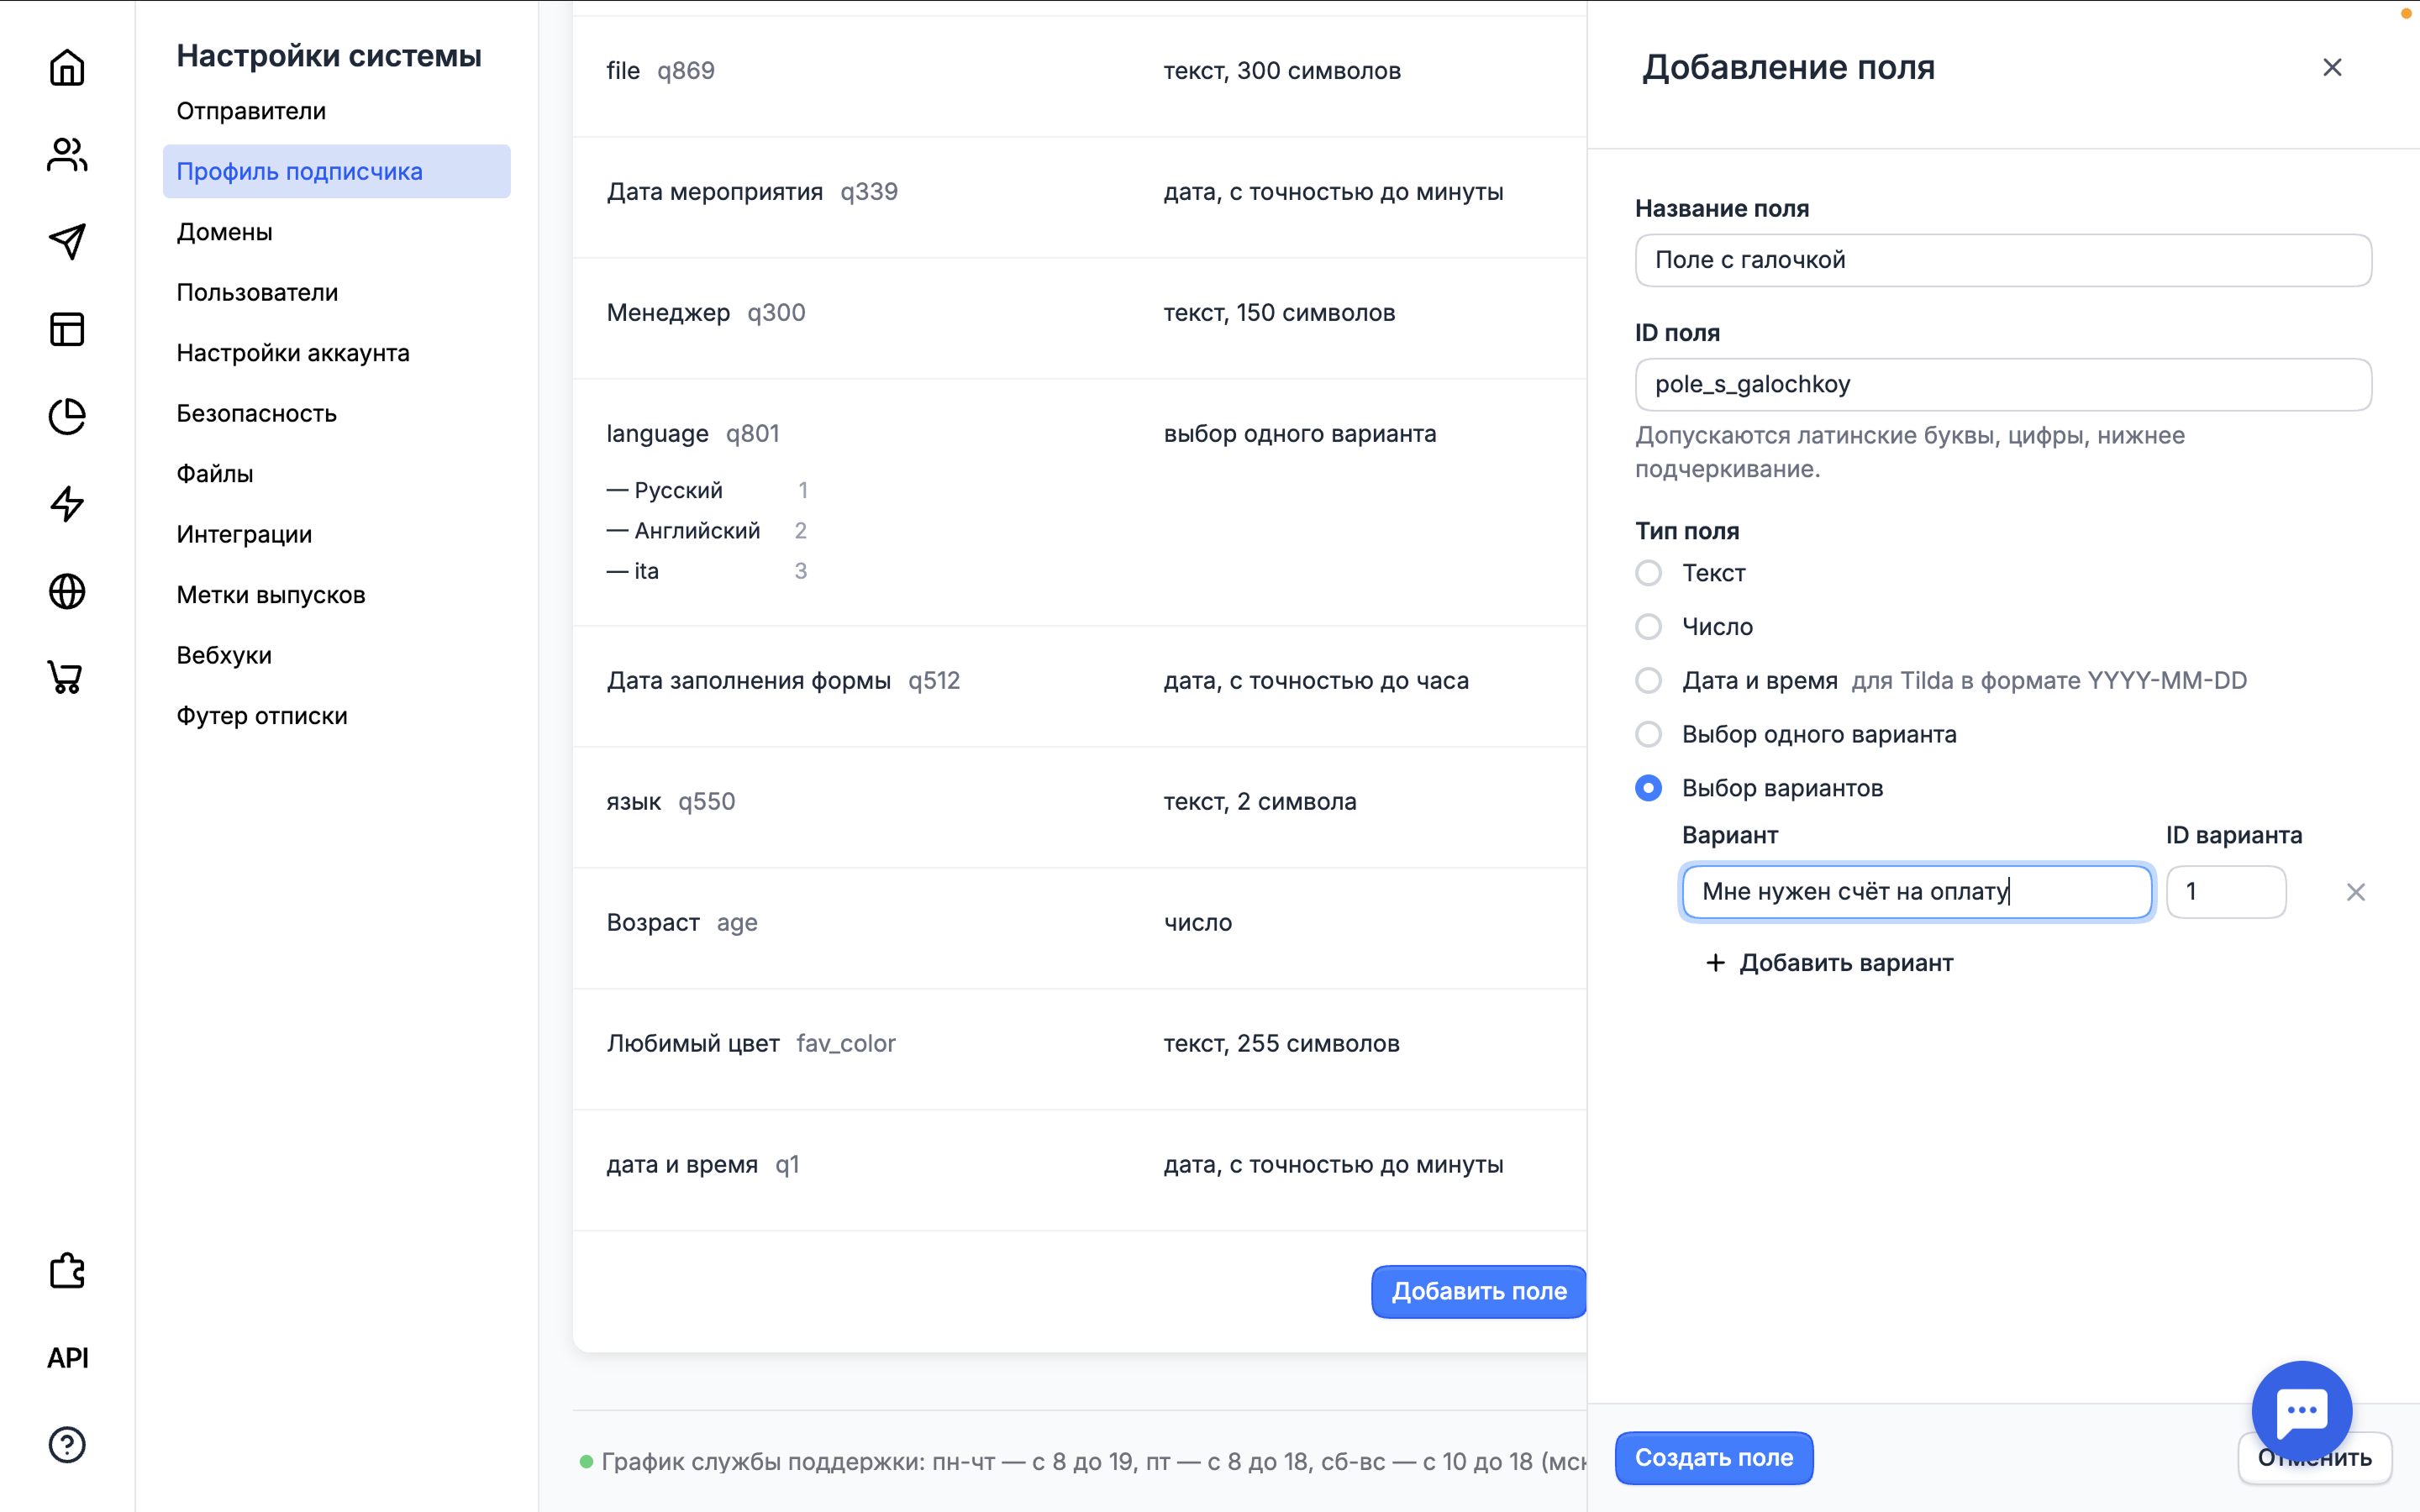
Task: Click the Добавить поле button
Action: 1479,1292
